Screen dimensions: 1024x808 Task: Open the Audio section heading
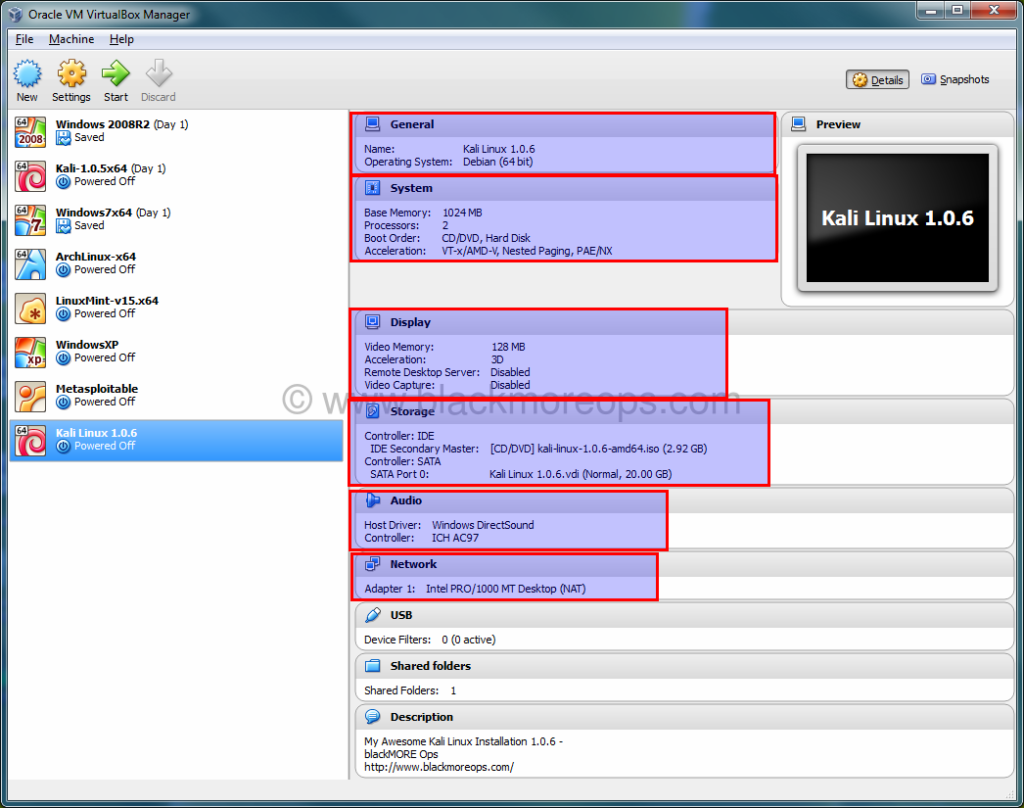(406, 500)
